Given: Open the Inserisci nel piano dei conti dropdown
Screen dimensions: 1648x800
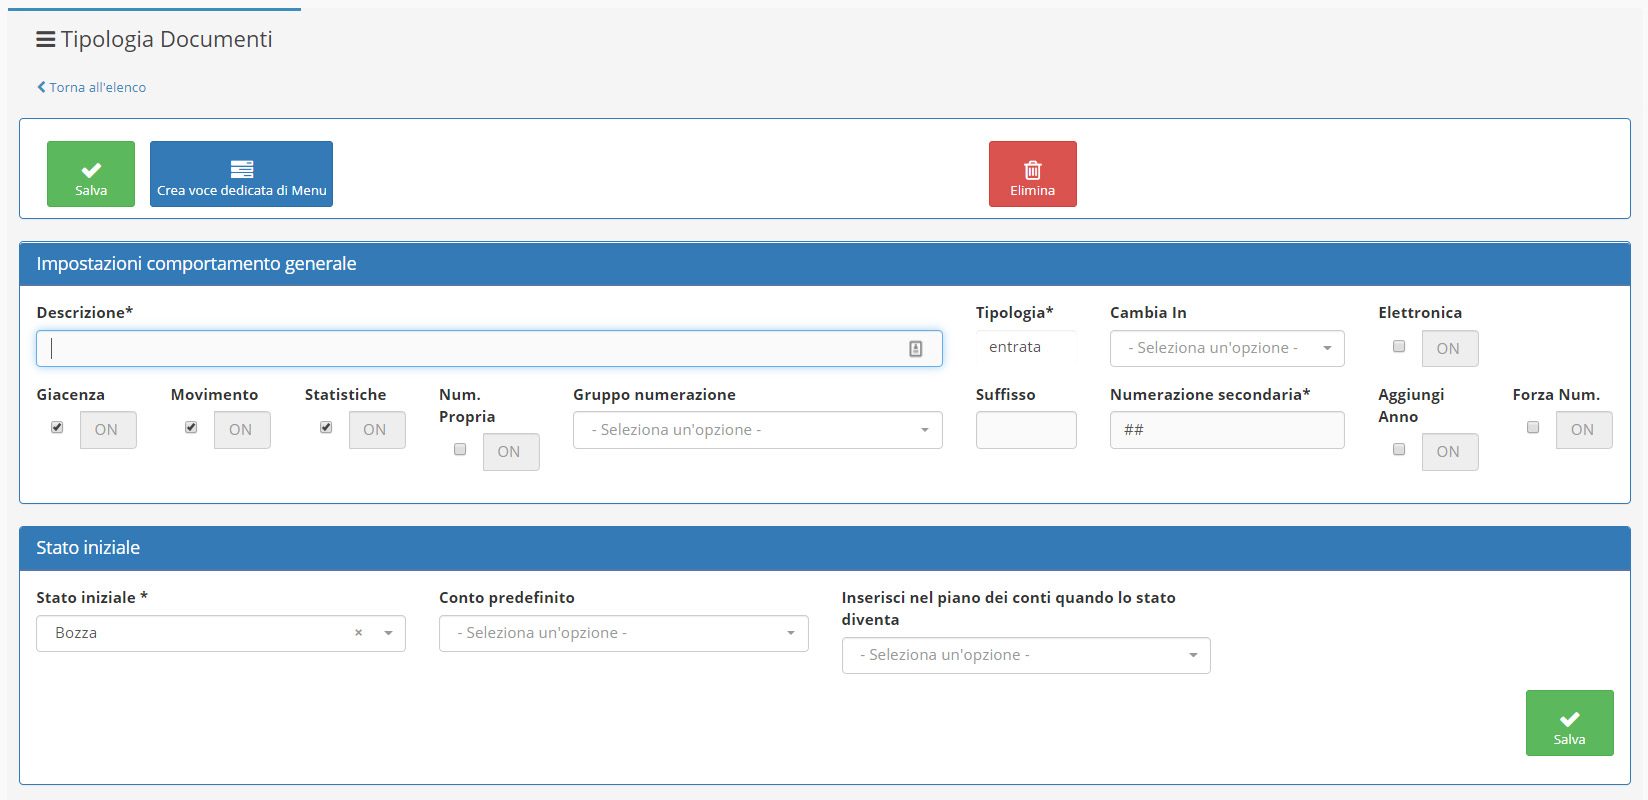Looking at the screenshot, I should (1025, 656).
